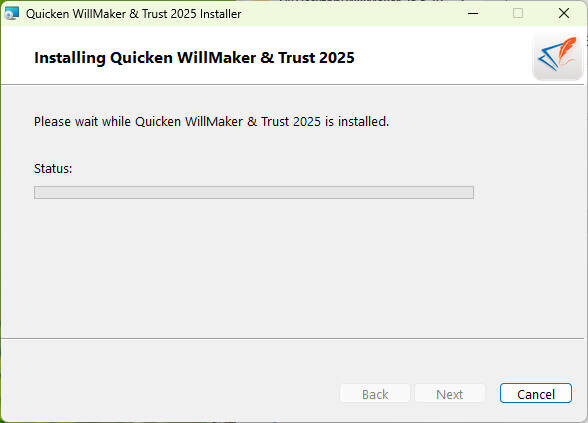Click the disabled Next button
This screenshot has height=423, width=588.
[x=450, y=393]
